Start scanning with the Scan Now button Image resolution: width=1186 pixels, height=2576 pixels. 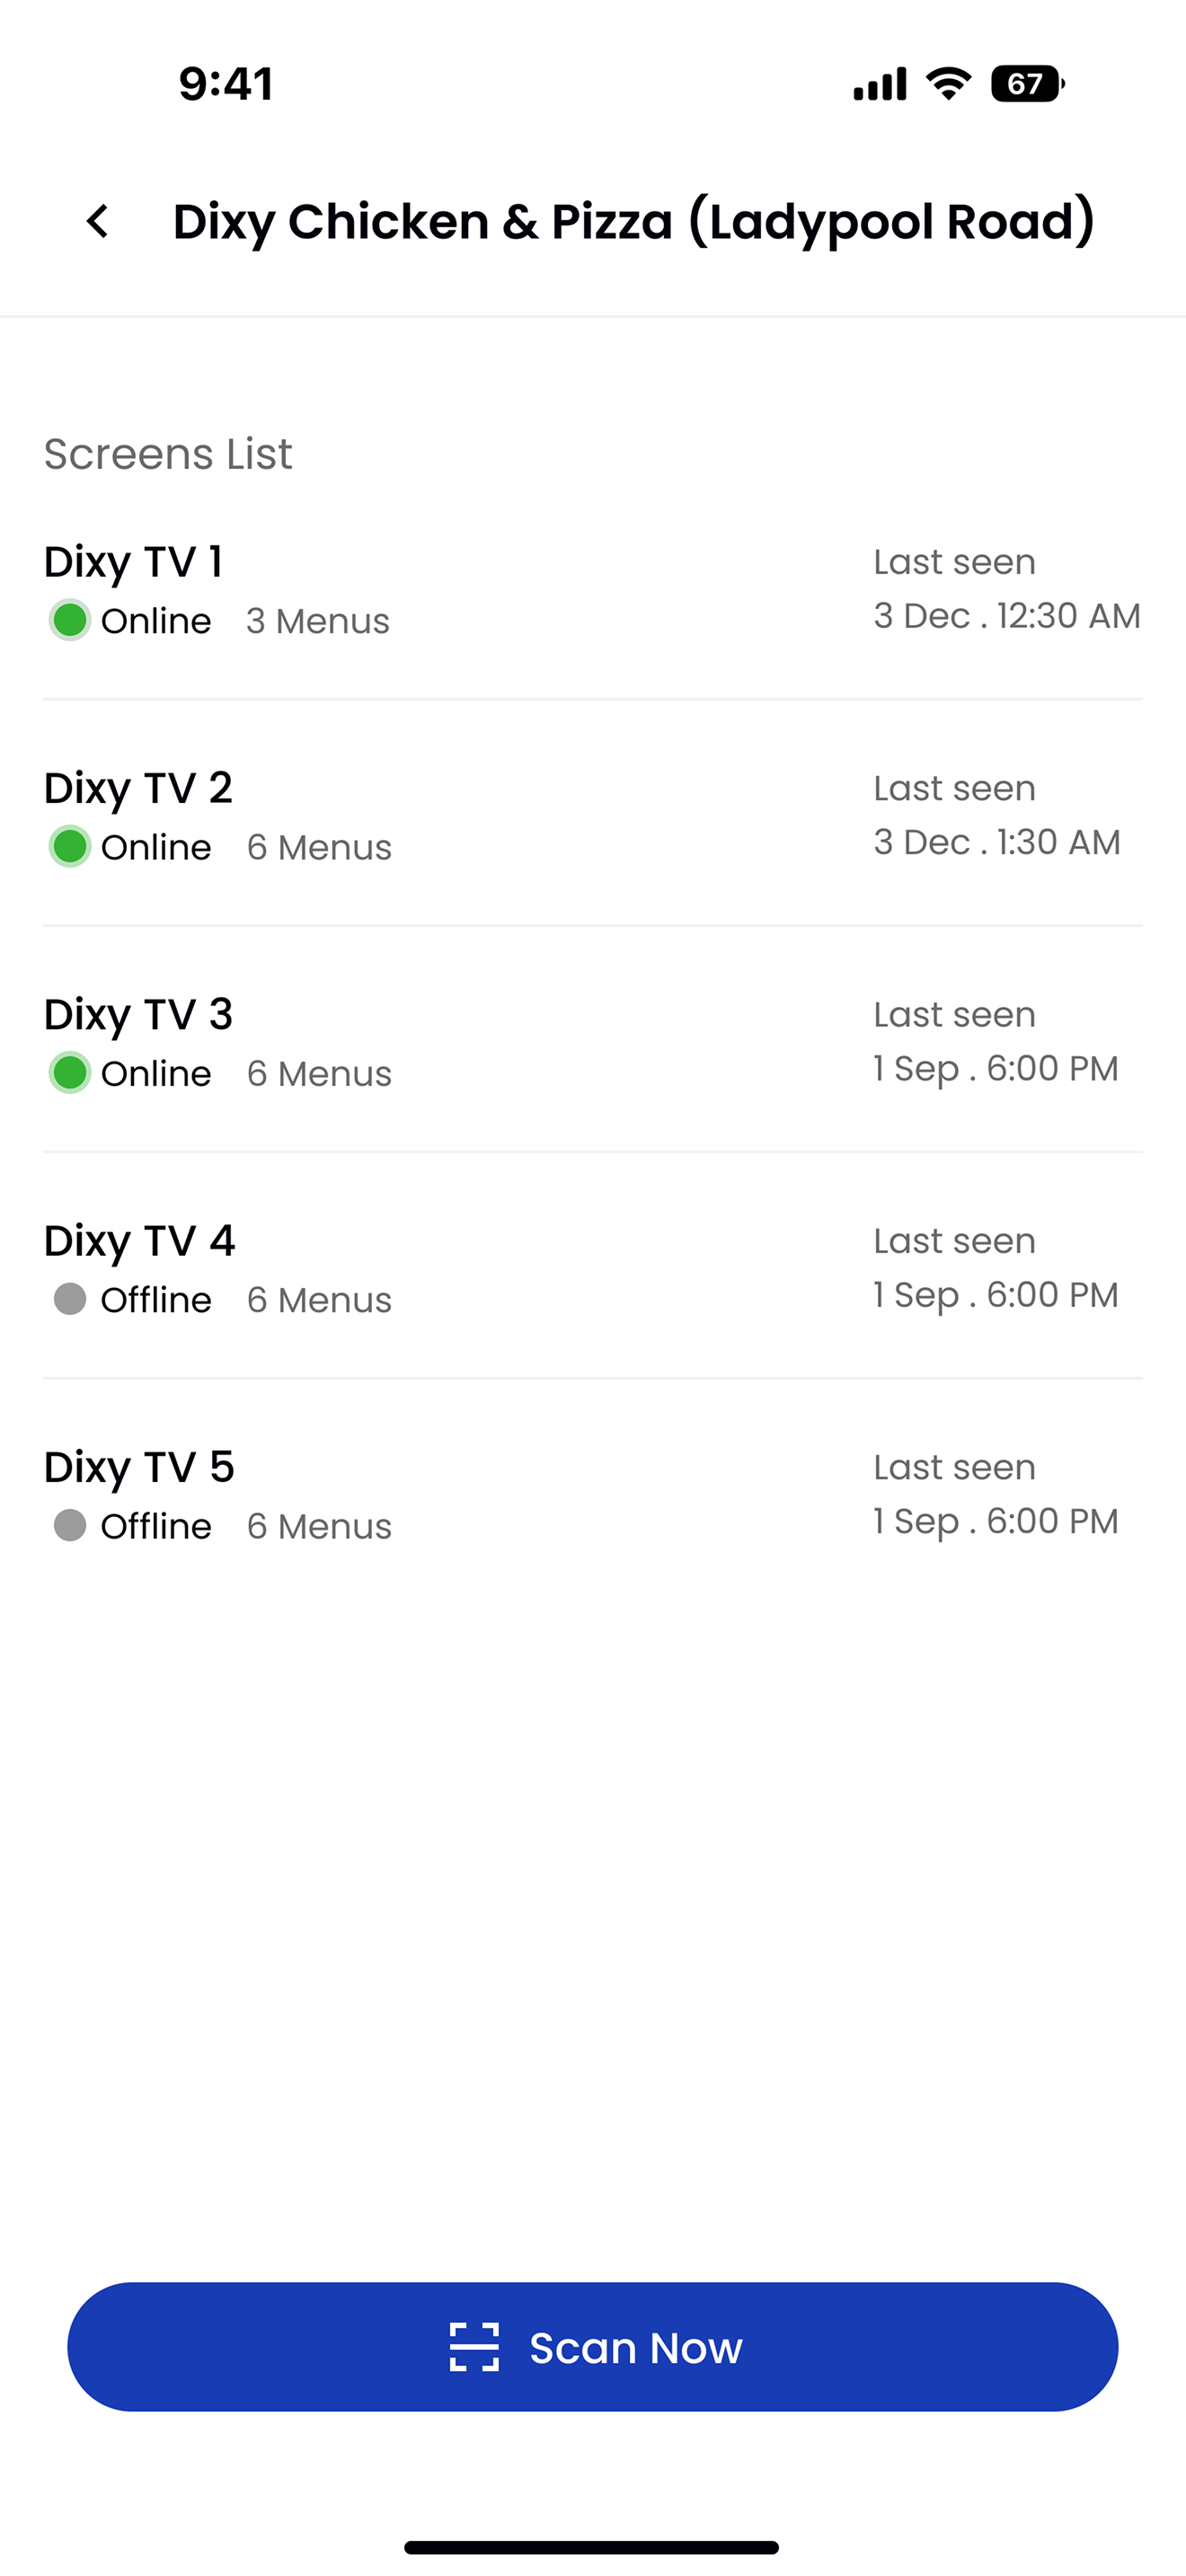[x=593, y=2347]
